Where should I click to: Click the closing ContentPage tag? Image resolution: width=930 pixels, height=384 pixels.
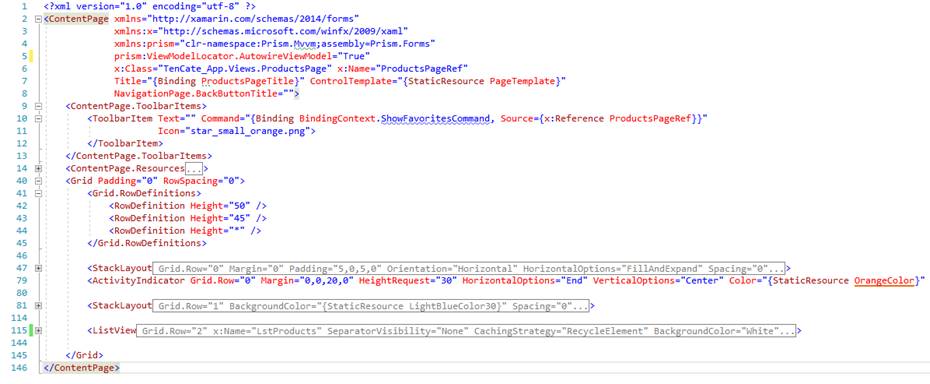click(x=82, y=368)
